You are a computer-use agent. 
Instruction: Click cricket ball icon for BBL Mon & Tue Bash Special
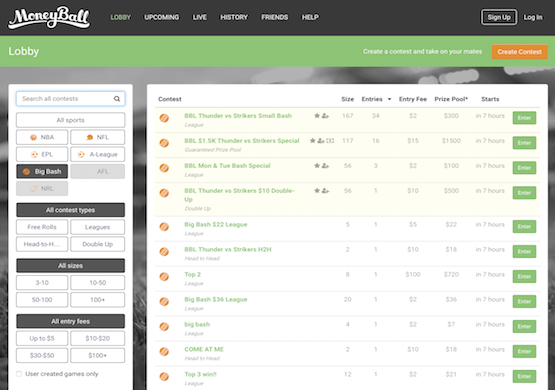point(164,168)
